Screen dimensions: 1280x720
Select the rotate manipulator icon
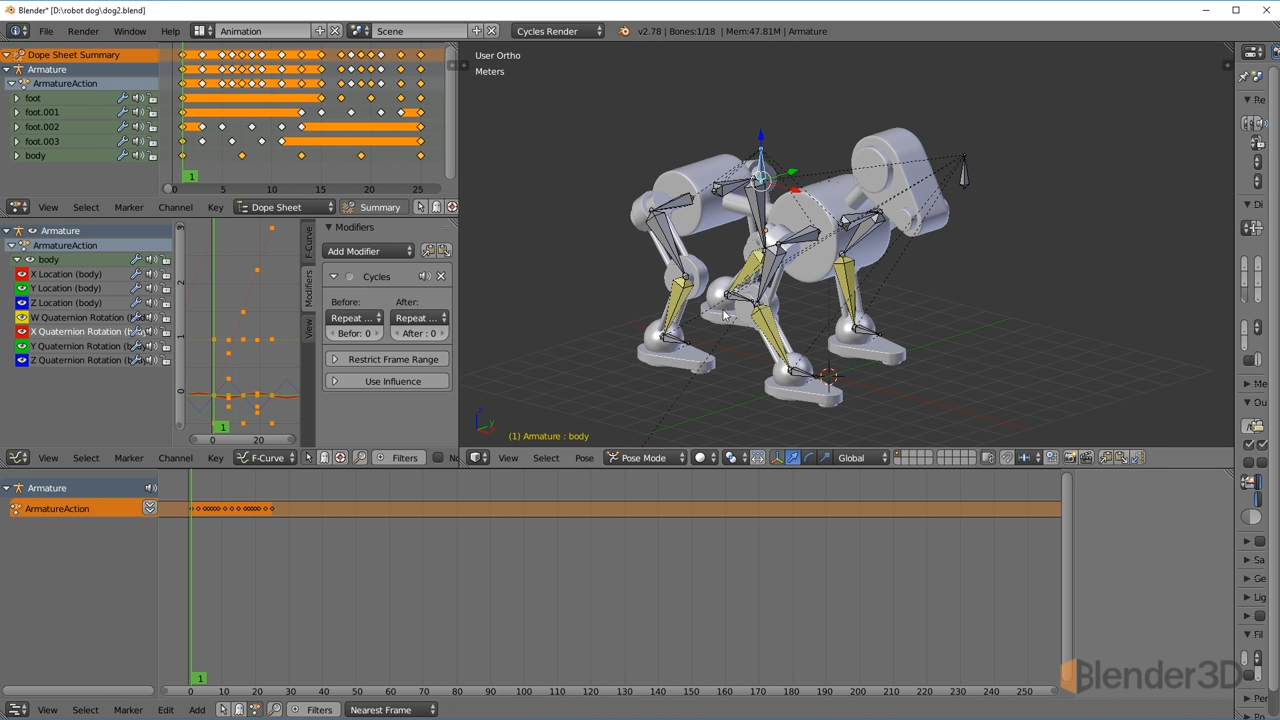808,458
